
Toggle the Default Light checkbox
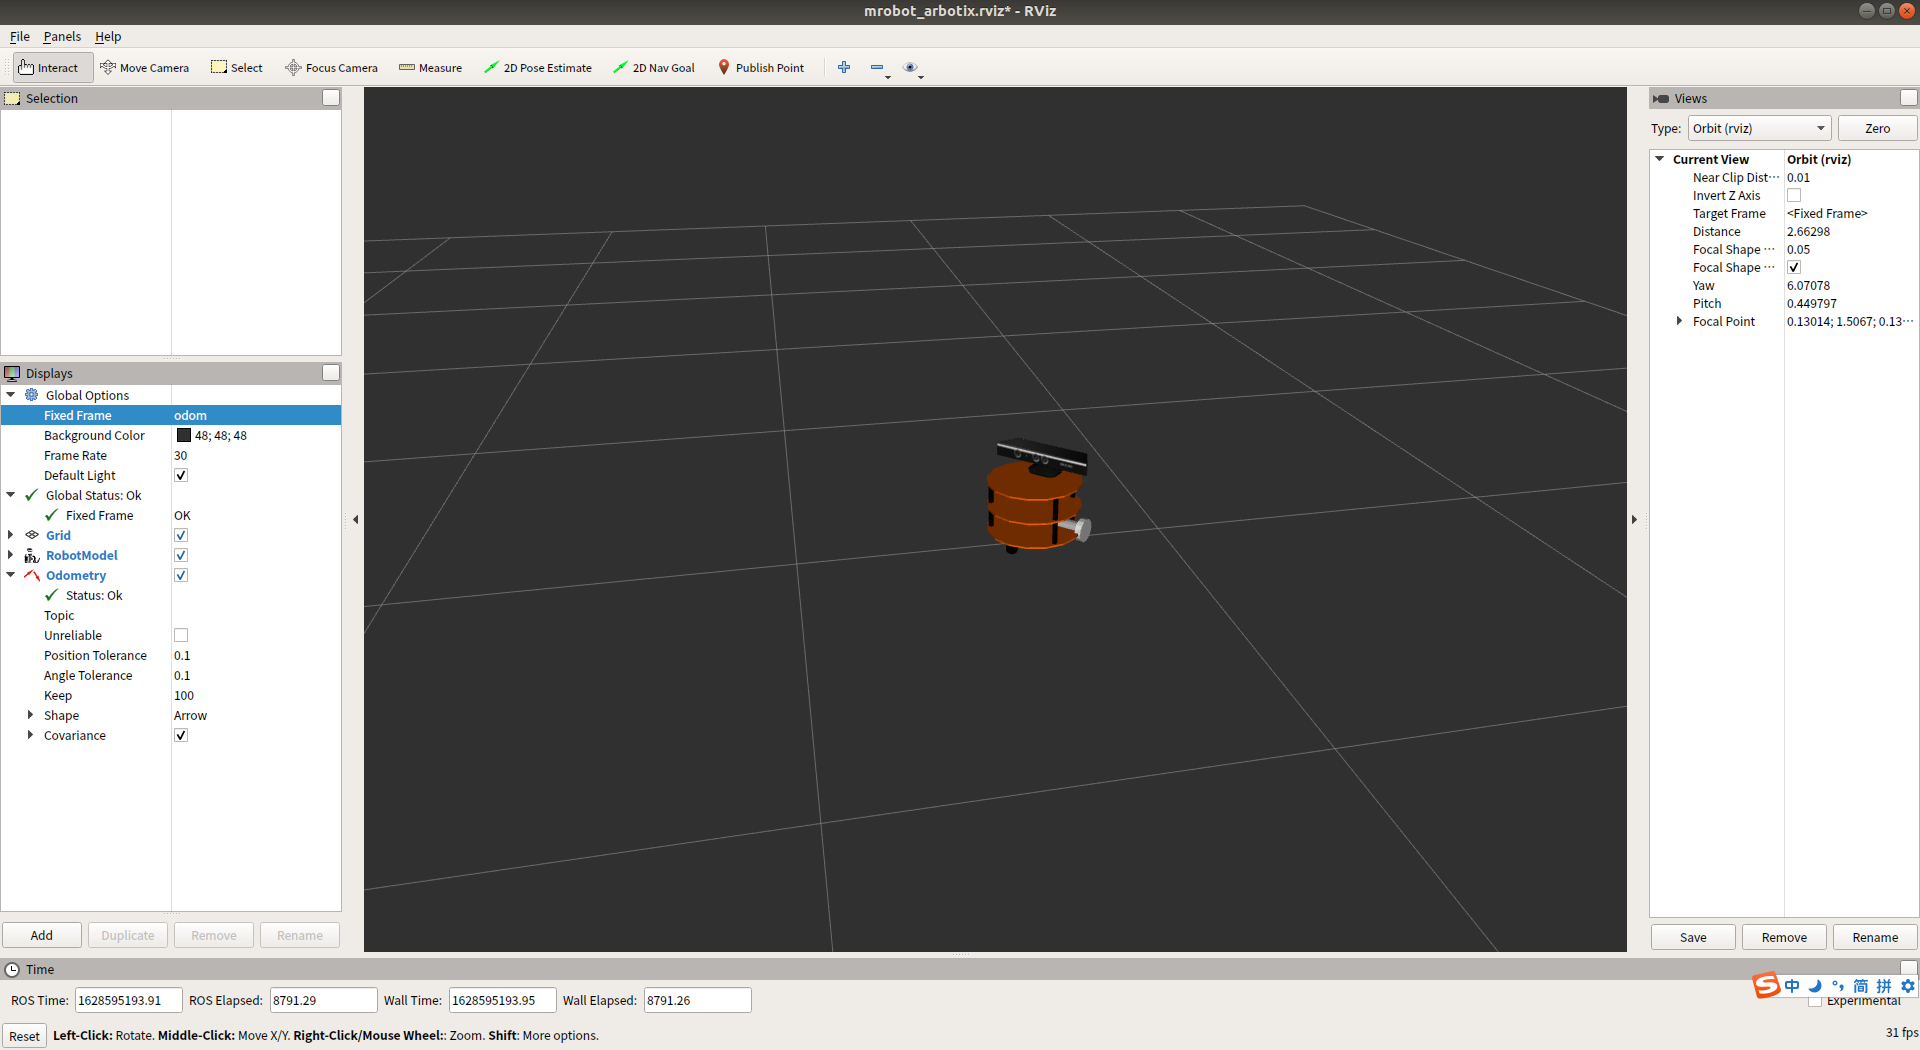[x=181, y=475]
